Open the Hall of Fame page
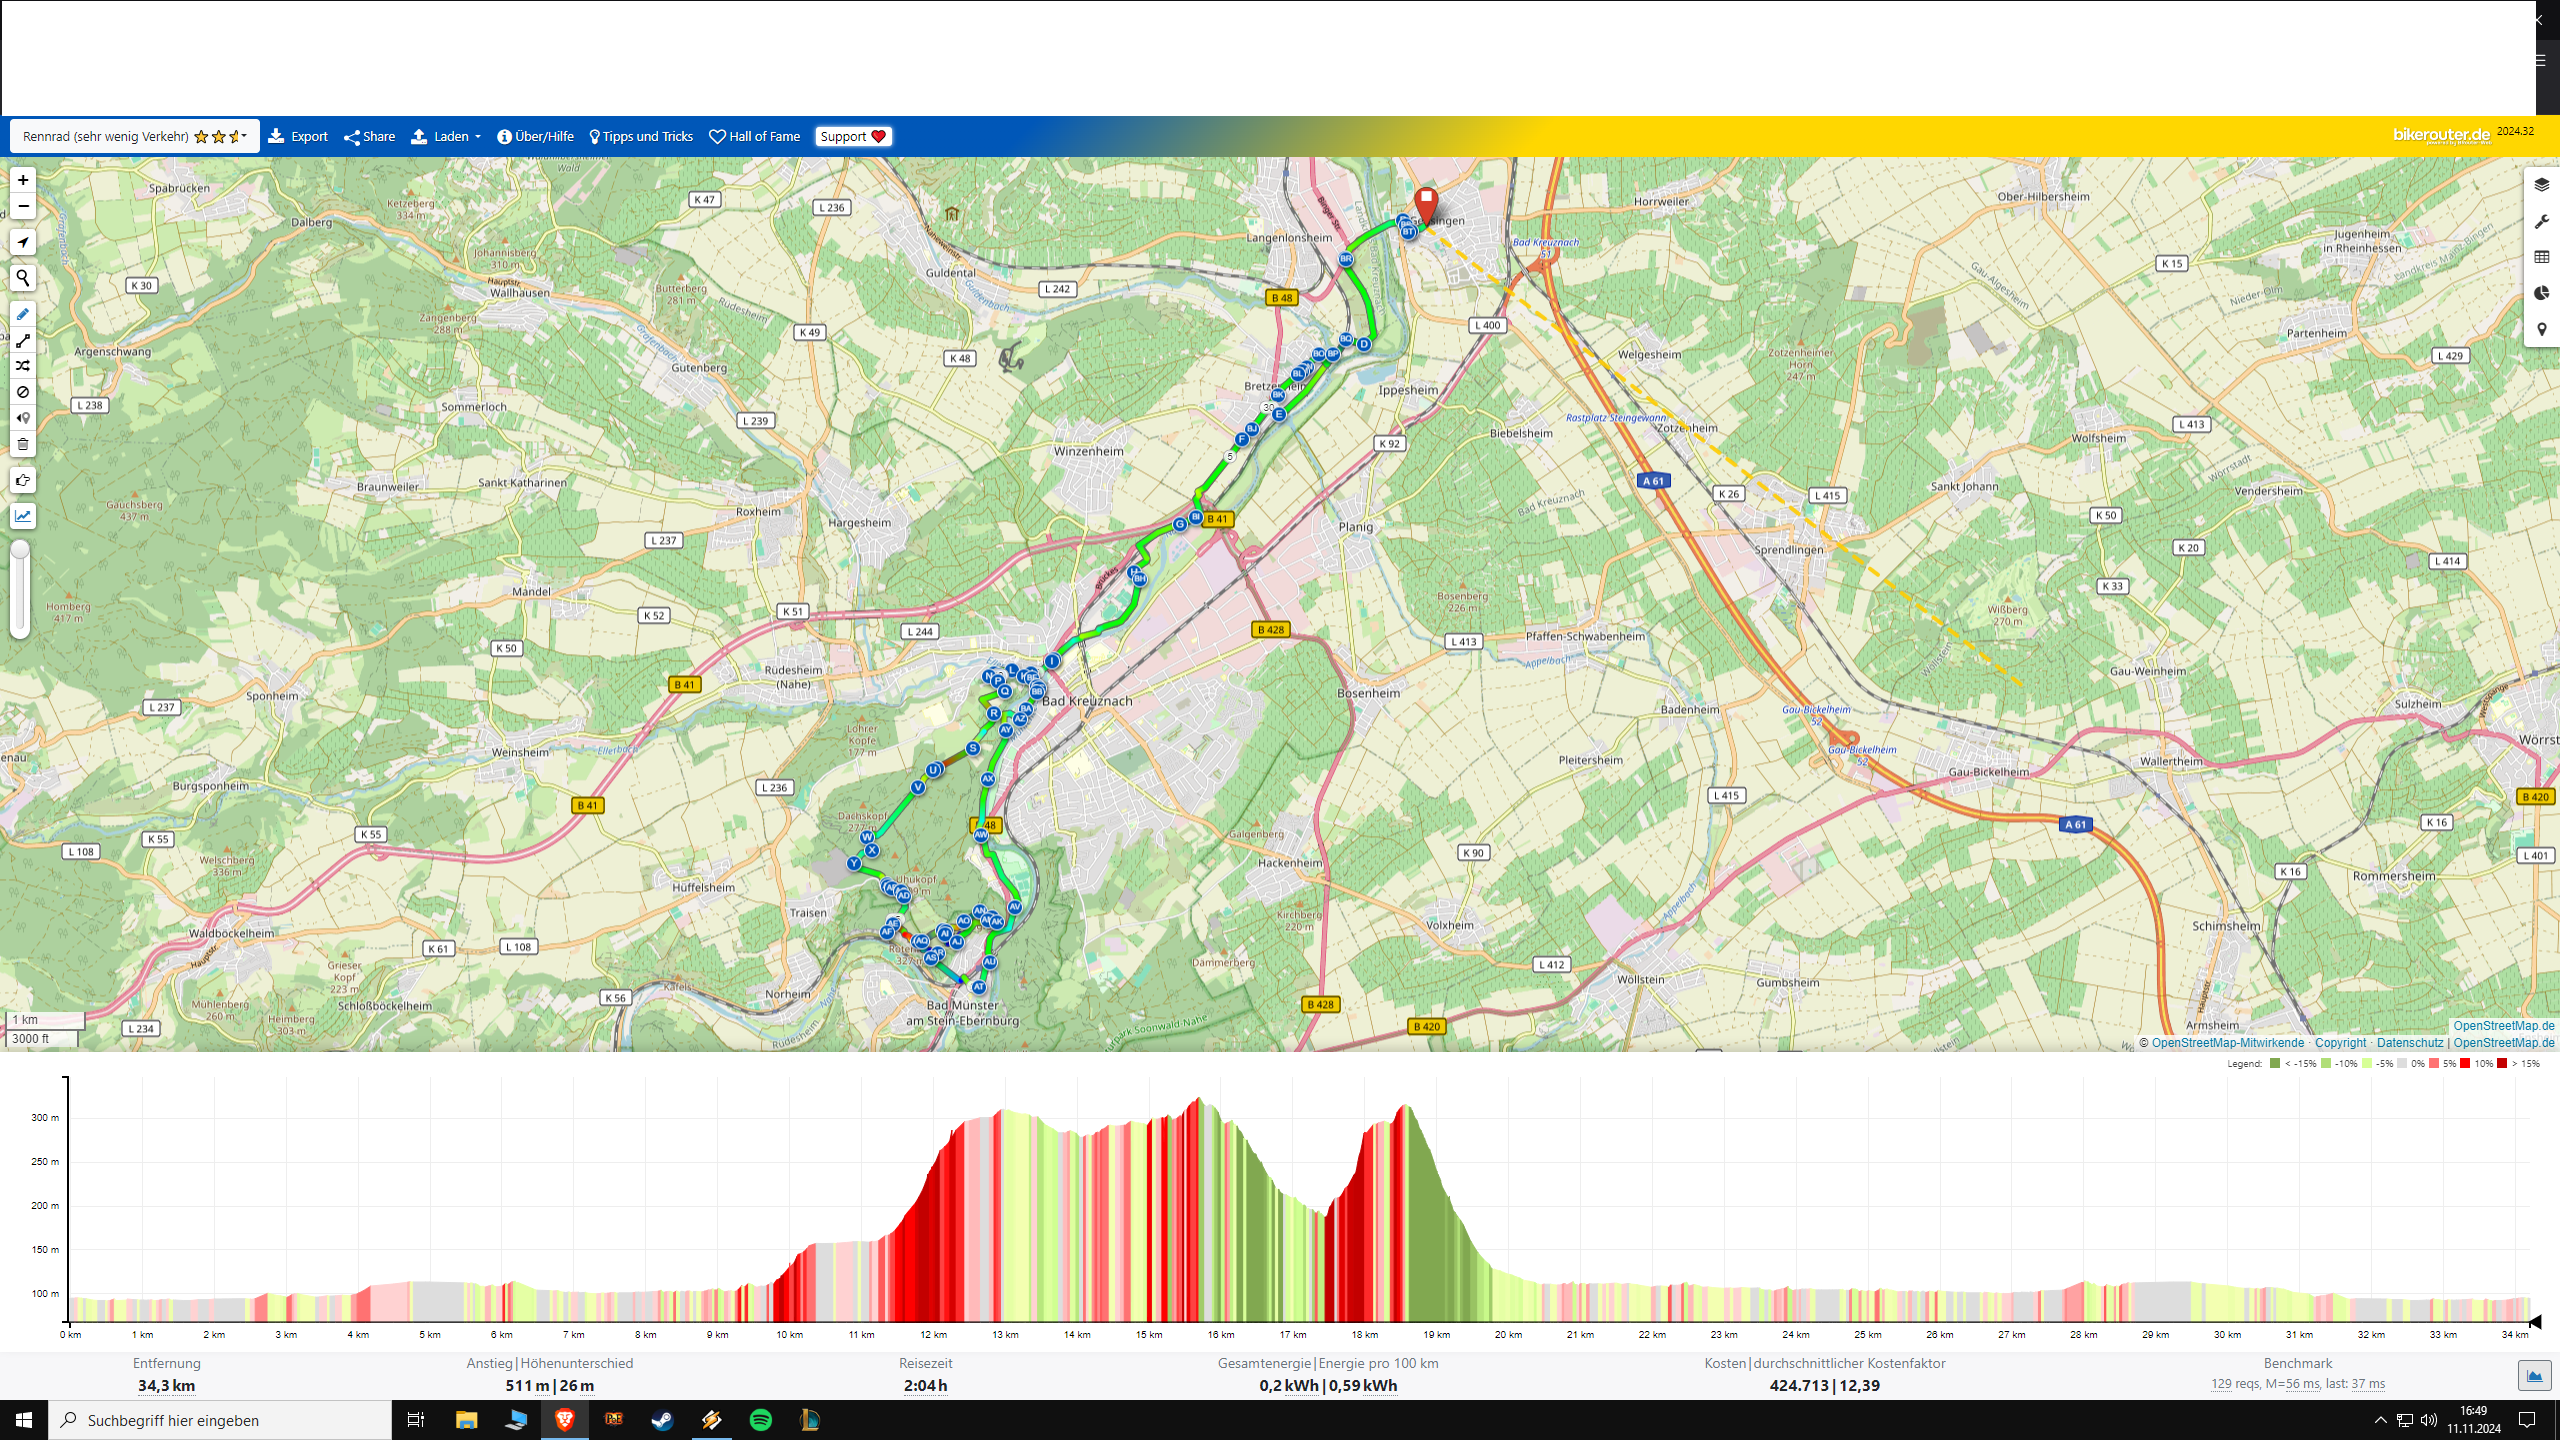Image resolution: width=2560 pixels, height=1440 pixels. pos(755,136)
